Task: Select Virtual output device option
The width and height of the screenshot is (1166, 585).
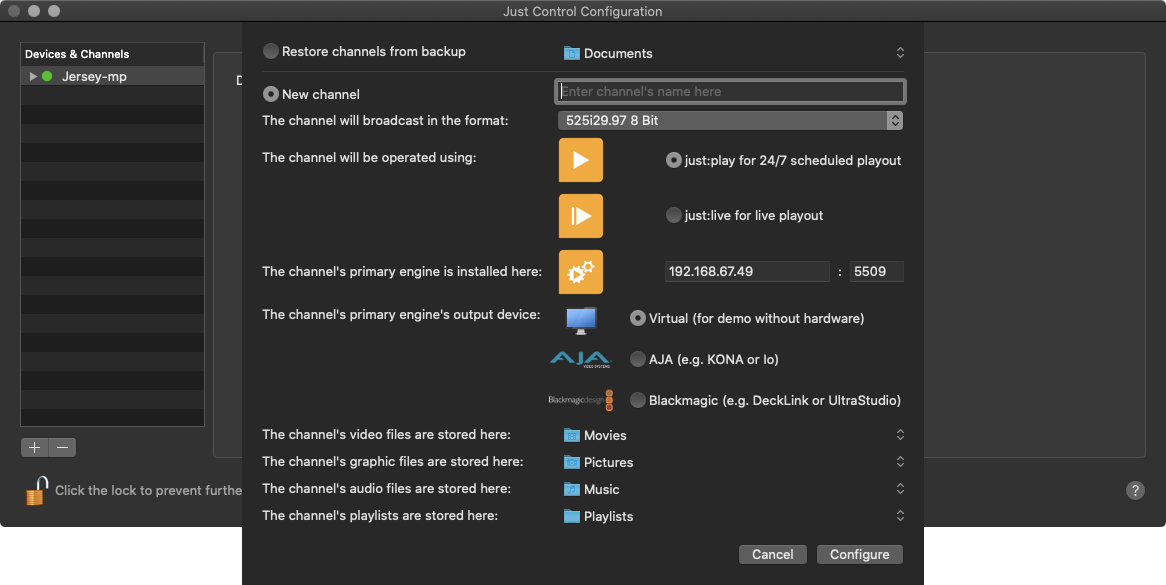Action: point(637,318)
